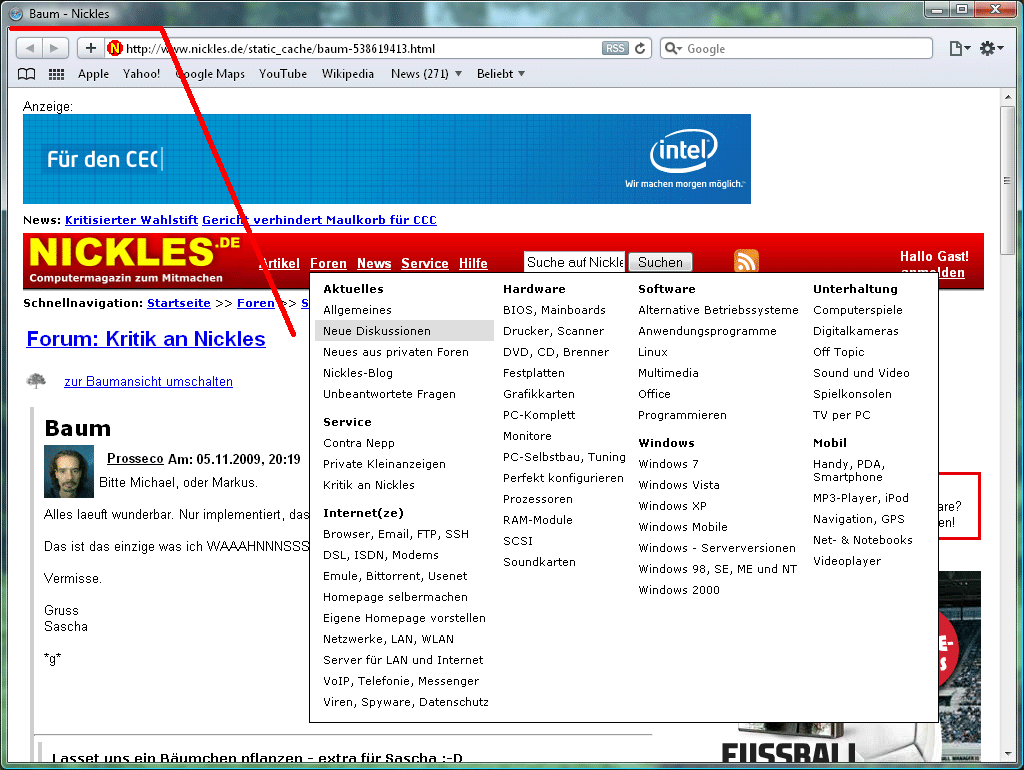
Task: Open Browser, Email, FTP, SSH forum
Action: 396,534
